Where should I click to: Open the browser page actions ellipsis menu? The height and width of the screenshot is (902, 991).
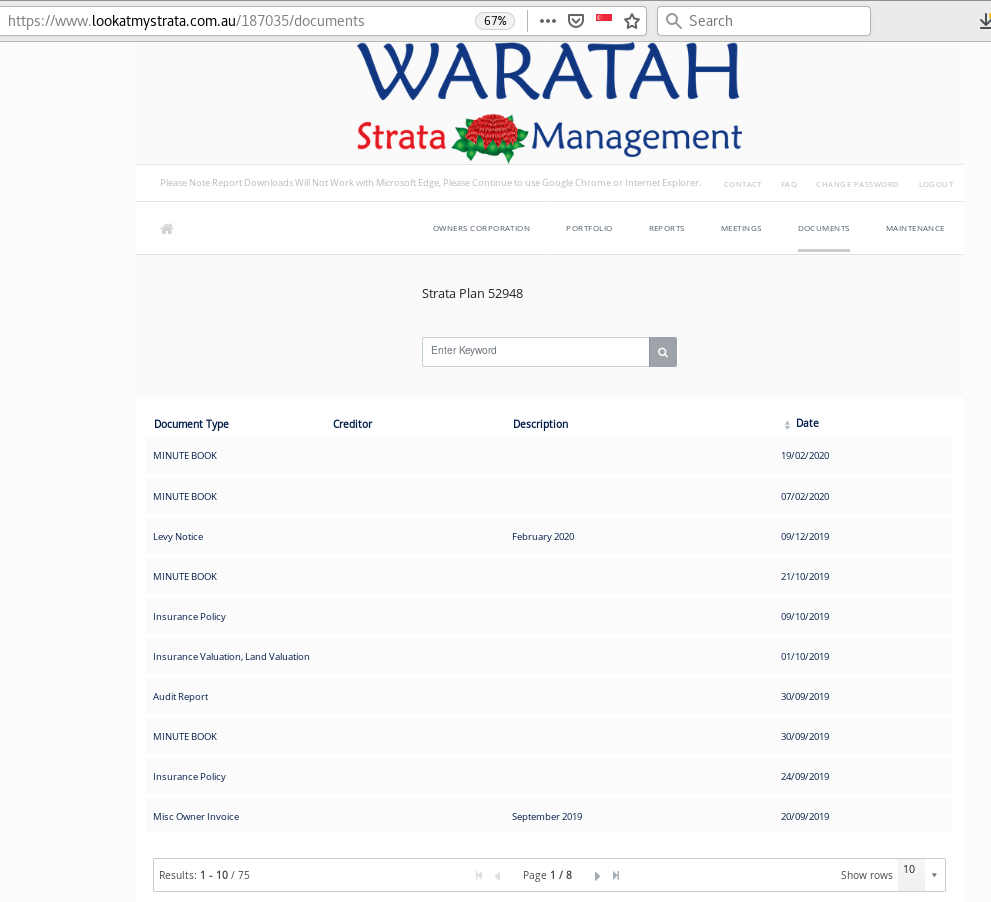point(547,21)
